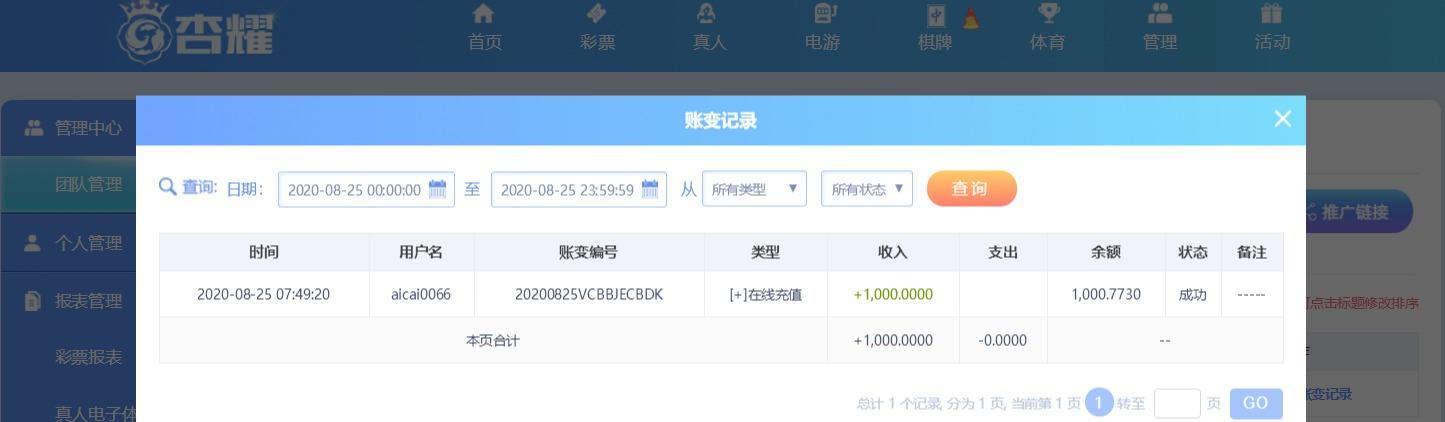This screenshot has height=422, width=1445.
Task: Click the orange 查询 search button
Action: pyautogui.click(x=972, y=189)
